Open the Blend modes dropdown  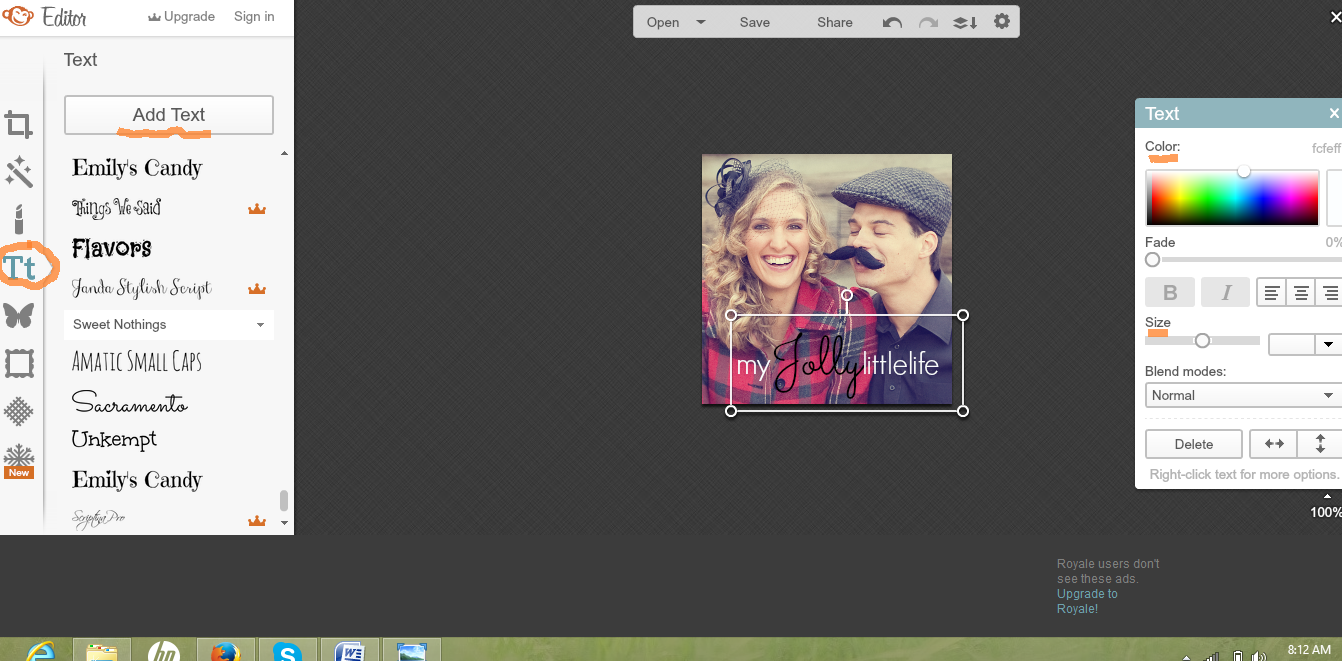point(1241,395)
